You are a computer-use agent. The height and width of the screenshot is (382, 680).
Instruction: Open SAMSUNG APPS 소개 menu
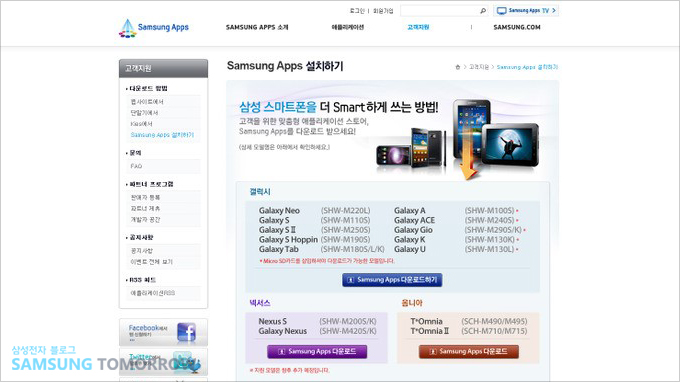point(257,27)
